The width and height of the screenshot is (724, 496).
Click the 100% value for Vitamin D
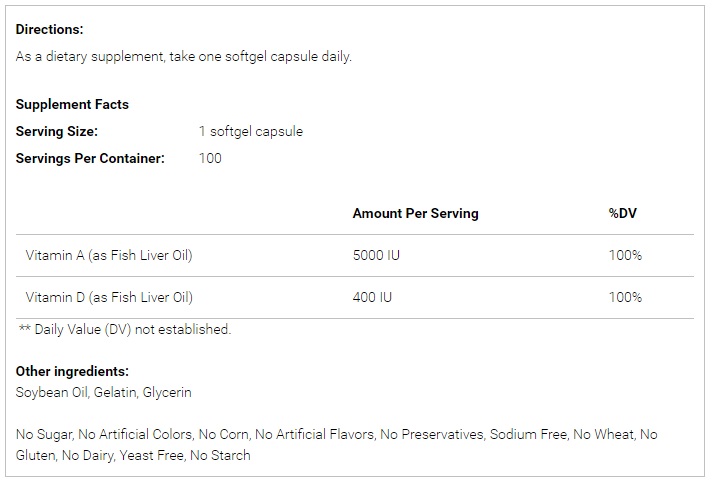(x=625, y=297)
